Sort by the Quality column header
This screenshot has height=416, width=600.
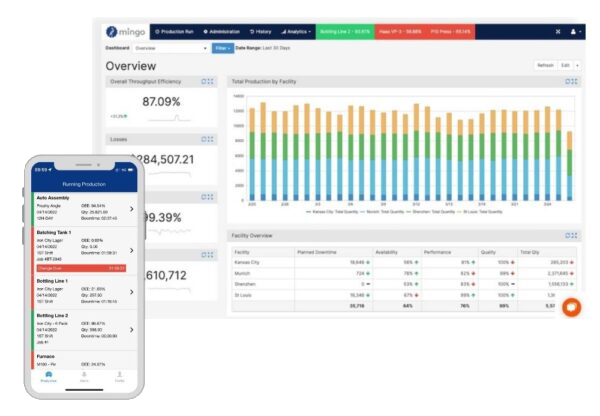click(497, 252)
